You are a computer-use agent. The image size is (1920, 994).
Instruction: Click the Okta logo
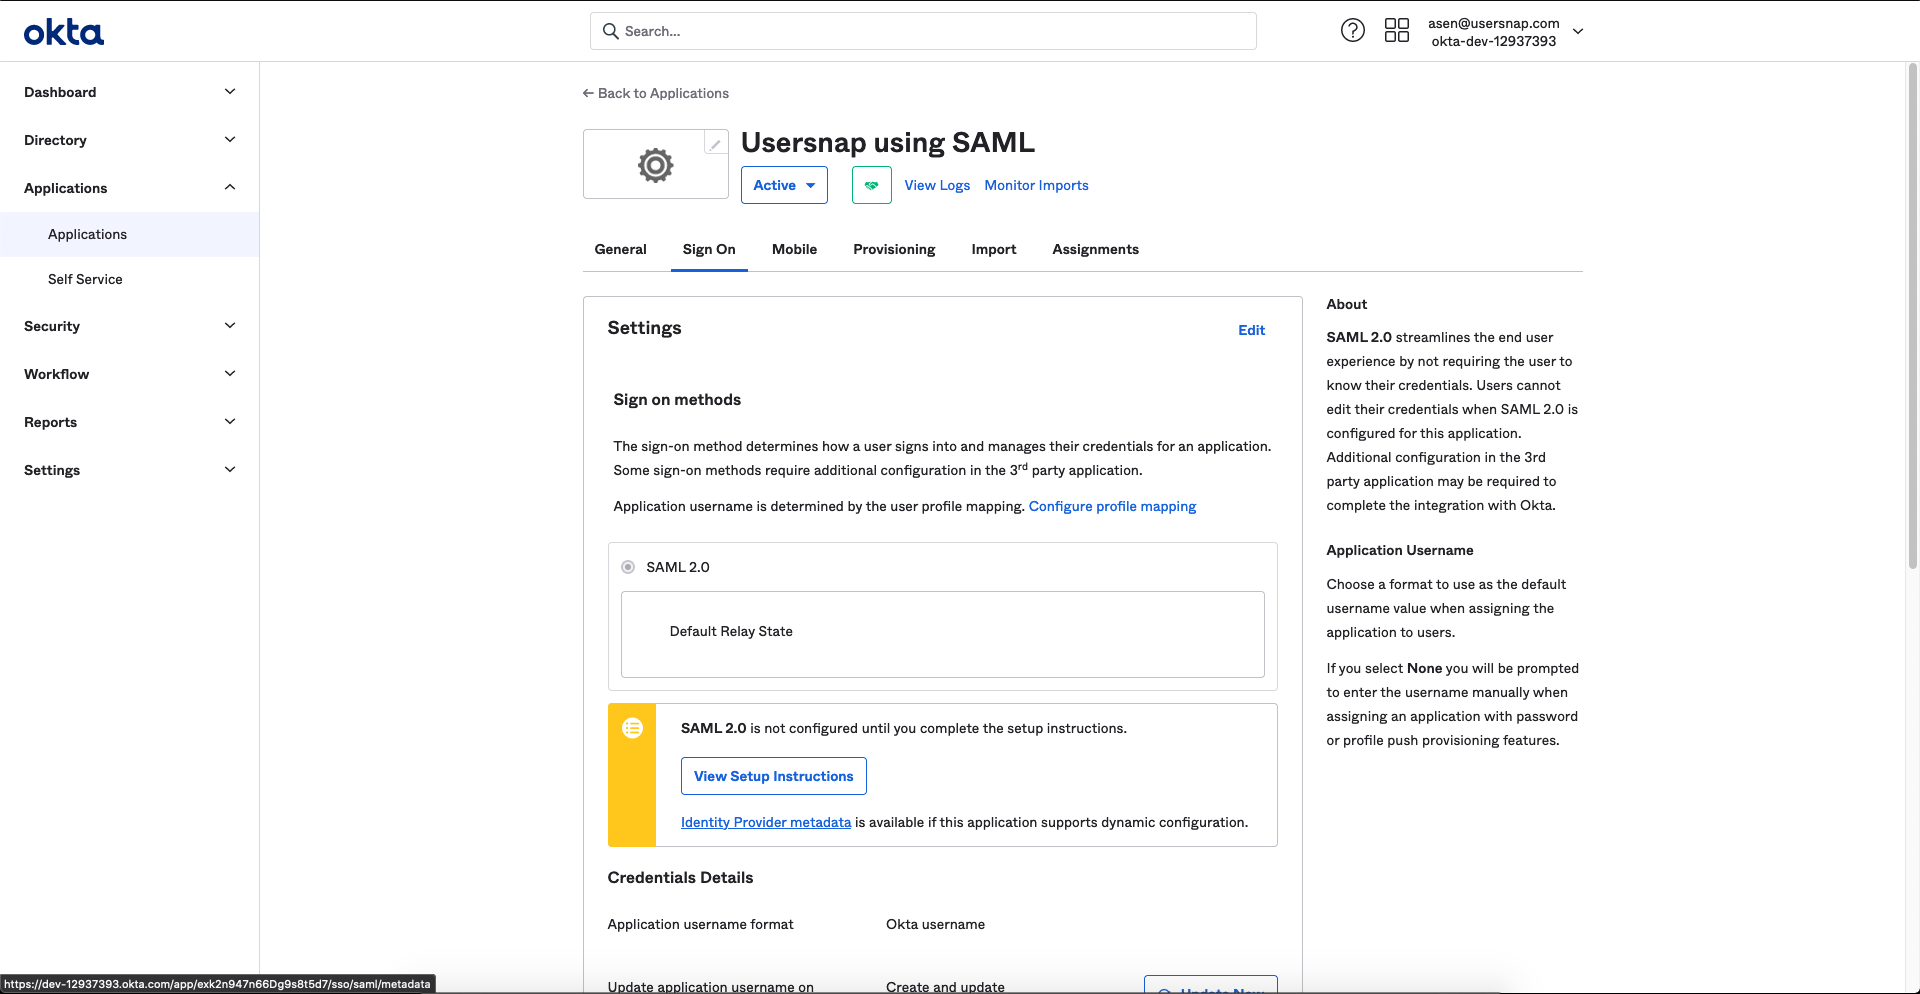(x=64, y=33)
